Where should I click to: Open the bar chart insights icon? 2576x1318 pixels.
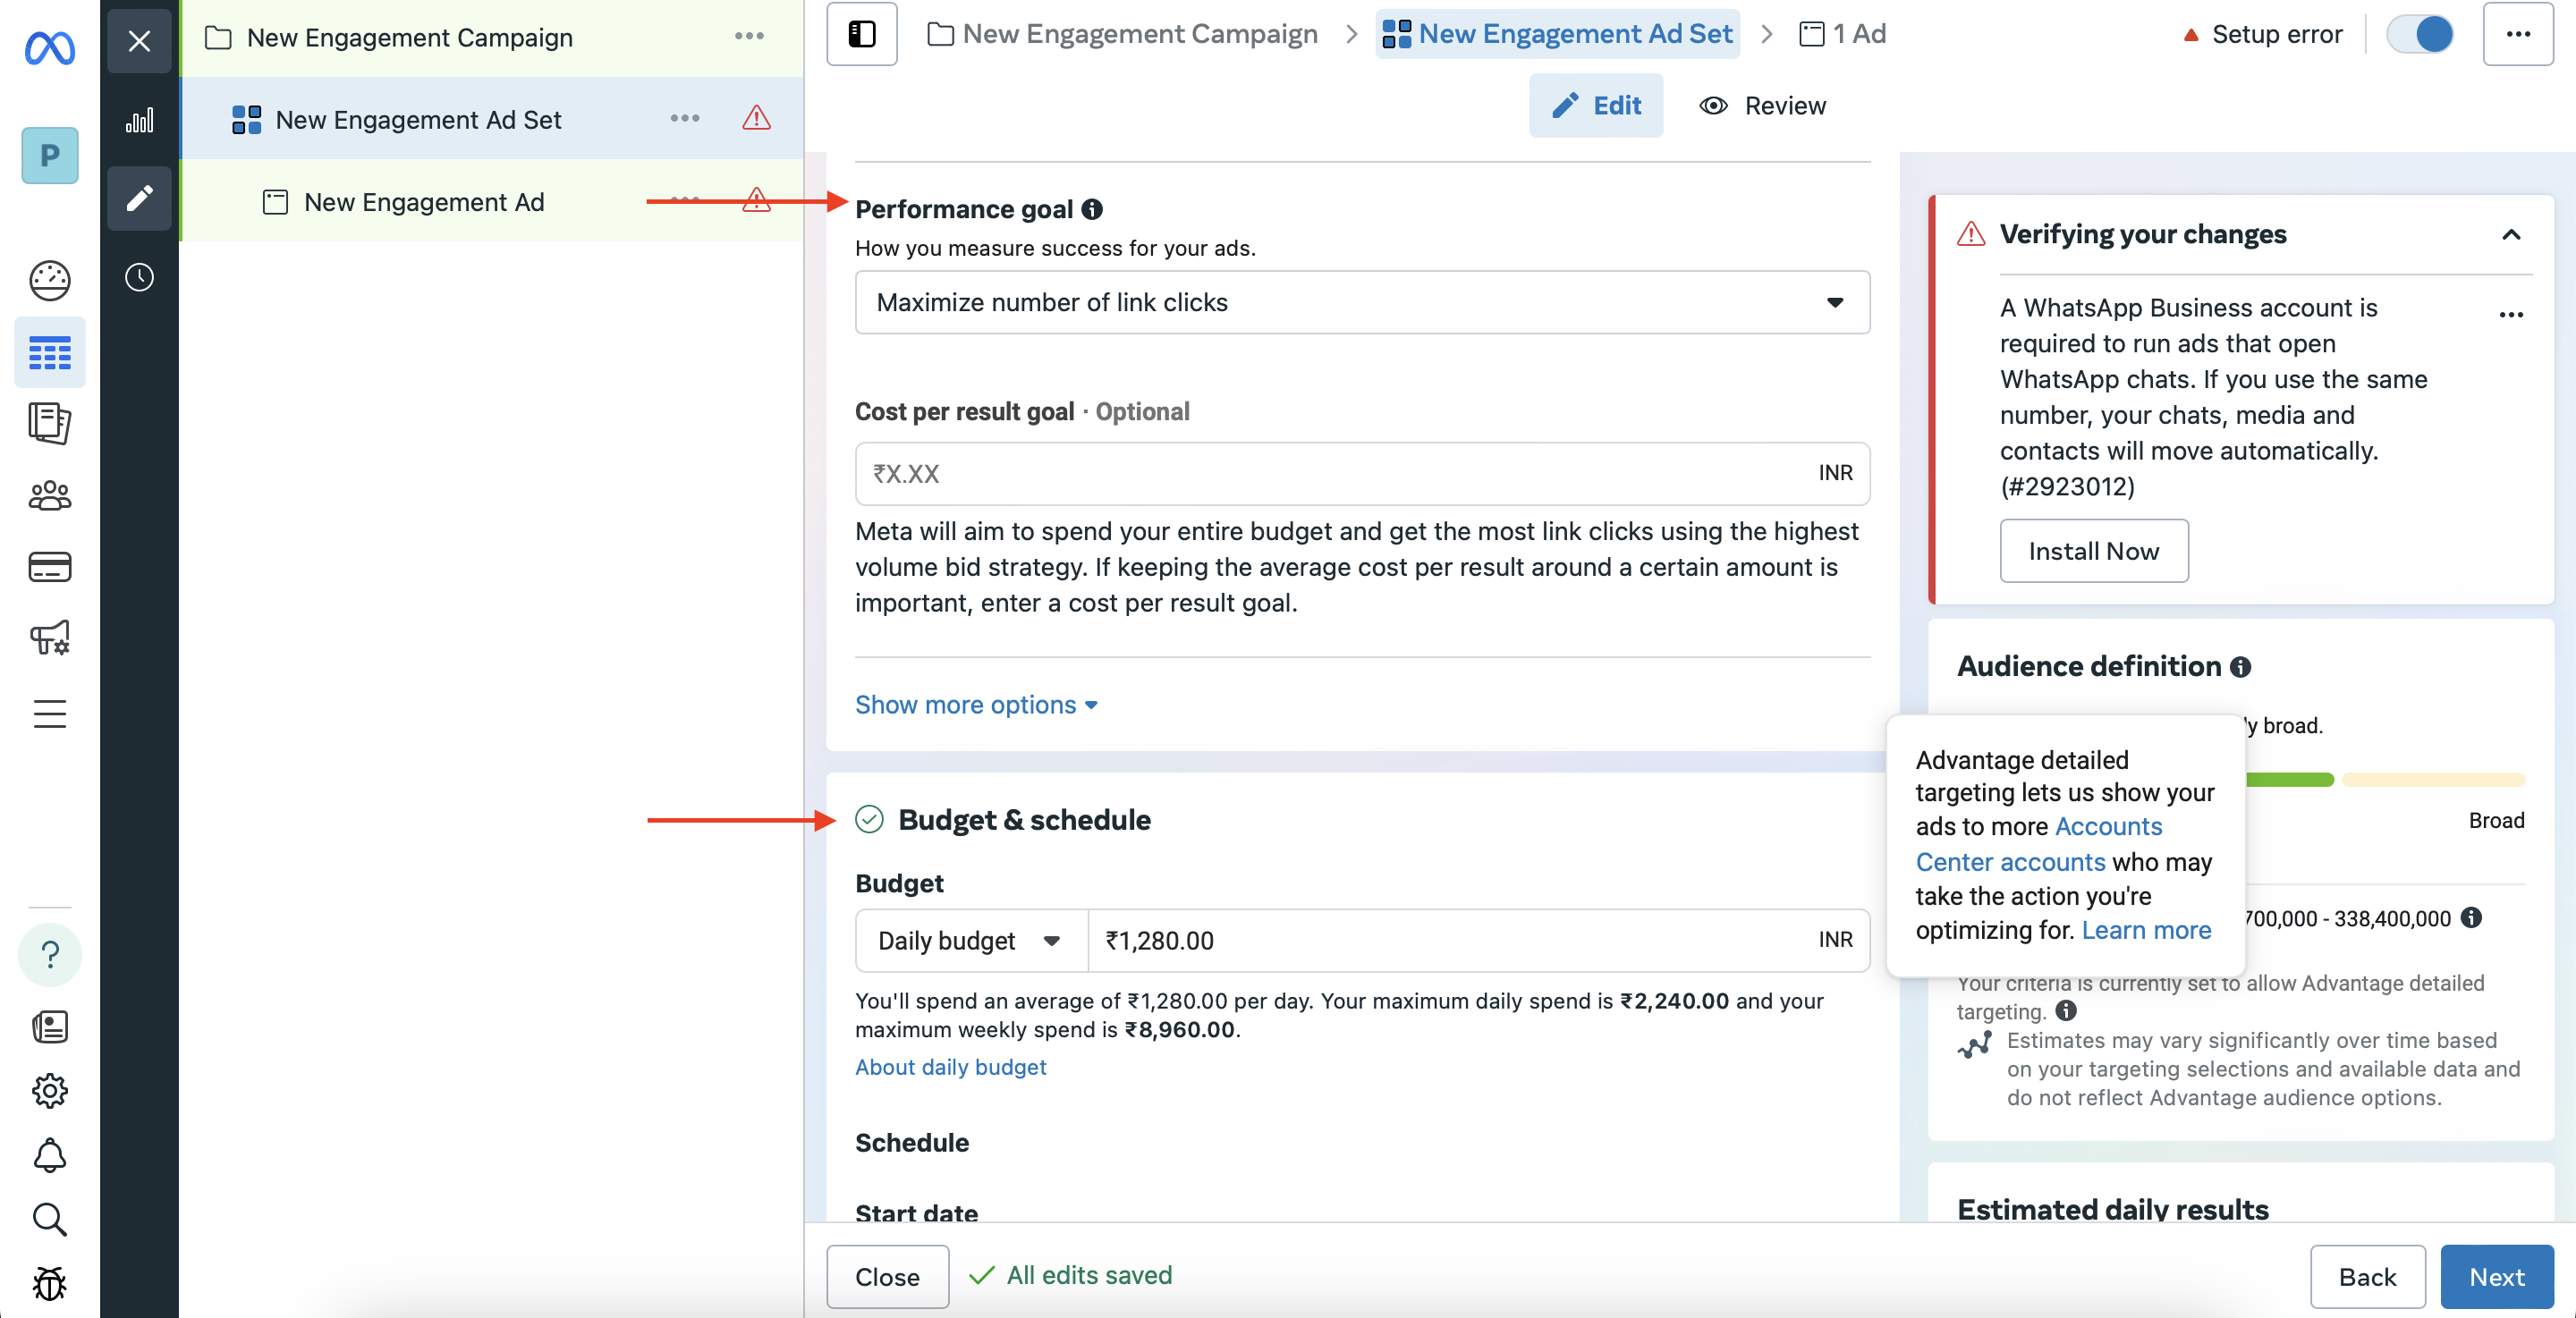(x=139, y=121)
